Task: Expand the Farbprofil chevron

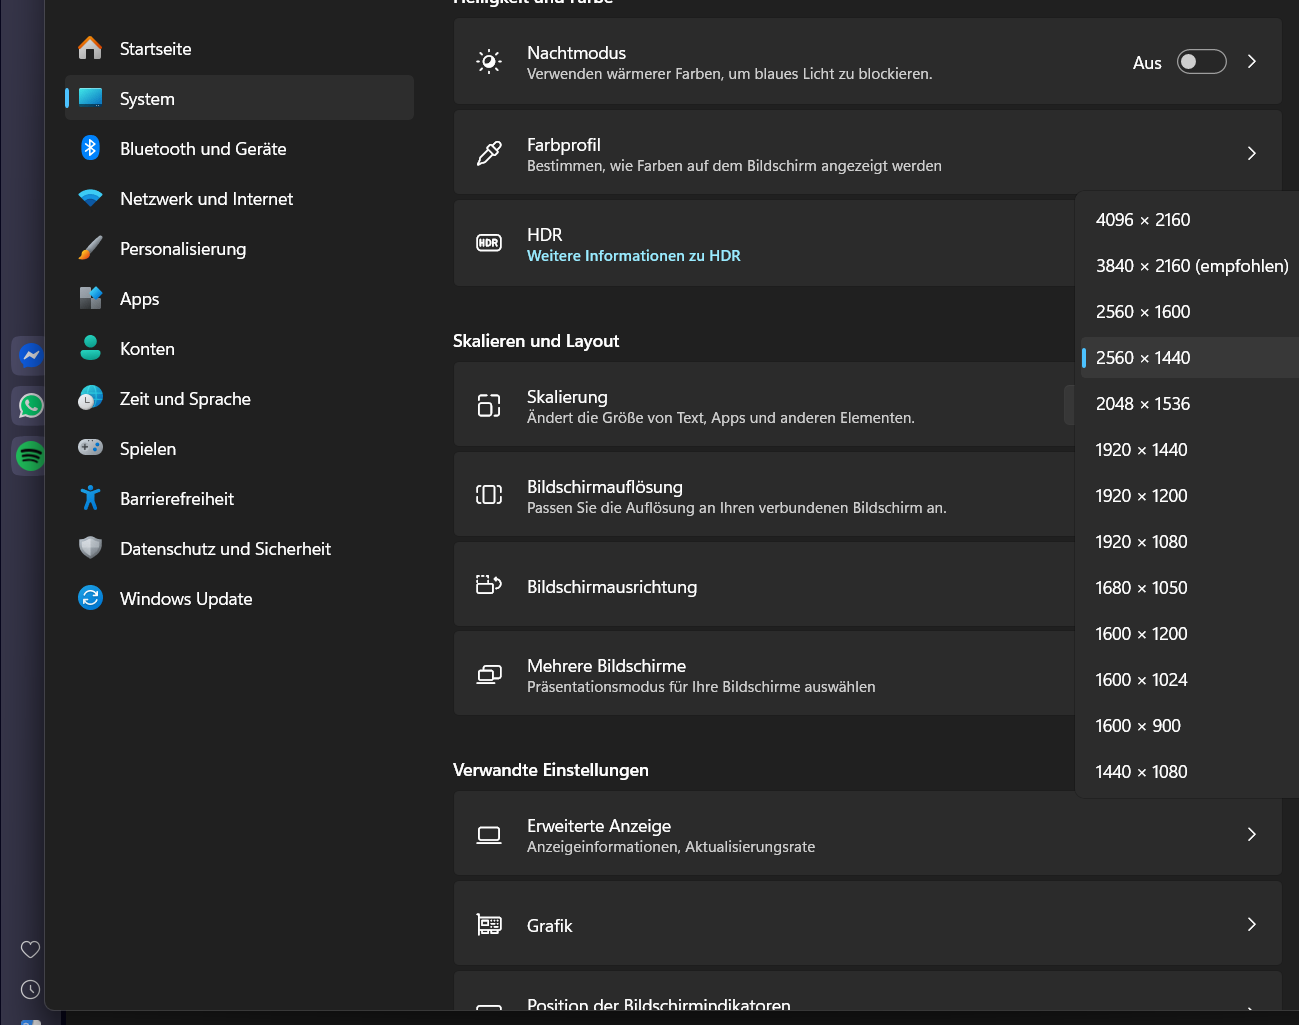Action: (x=1252, y=153)
